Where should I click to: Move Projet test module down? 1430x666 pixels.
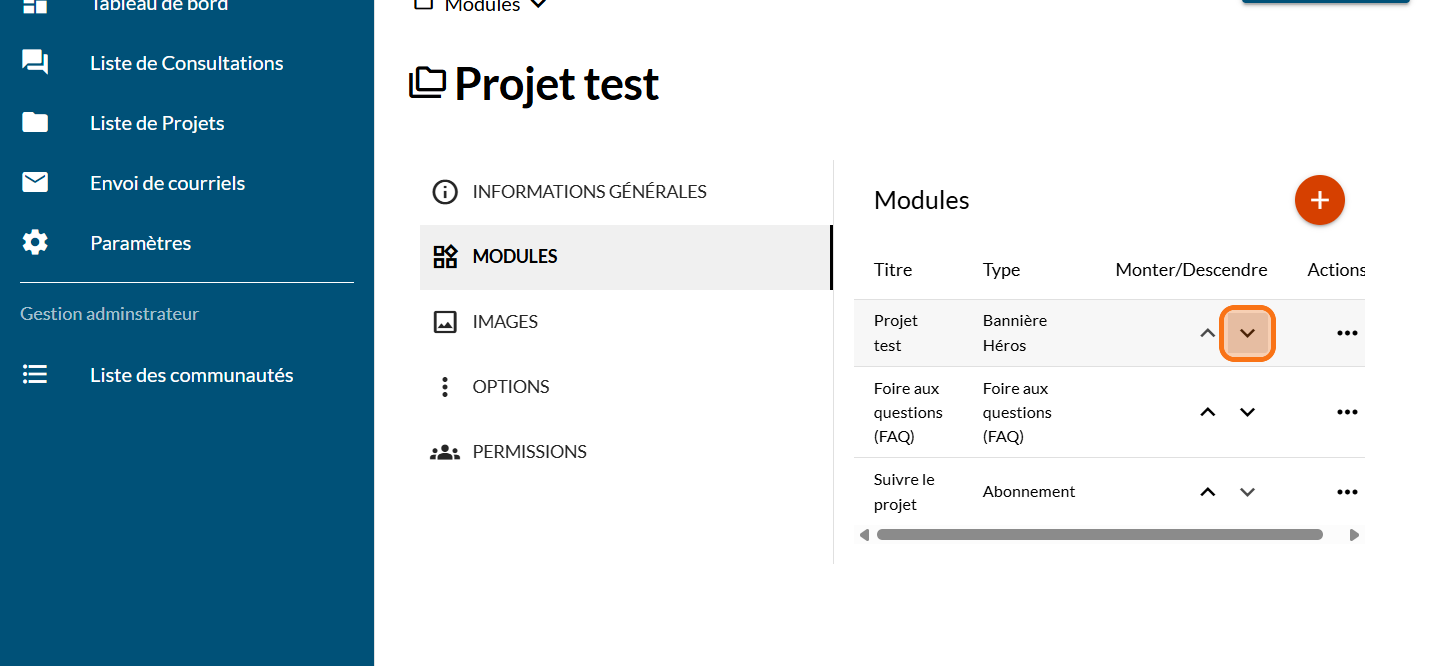(x=1247, y=333)
